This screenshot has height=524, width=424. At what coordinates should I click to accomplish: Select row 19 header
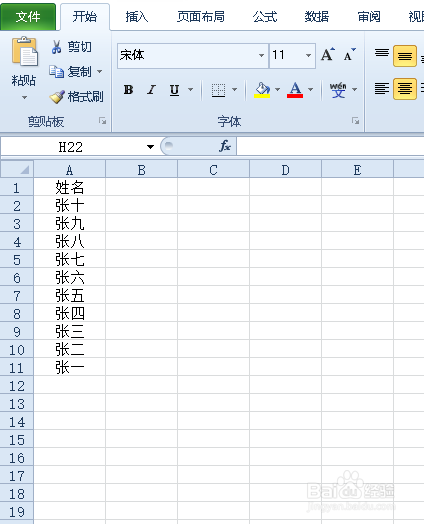tap(17, 512)
